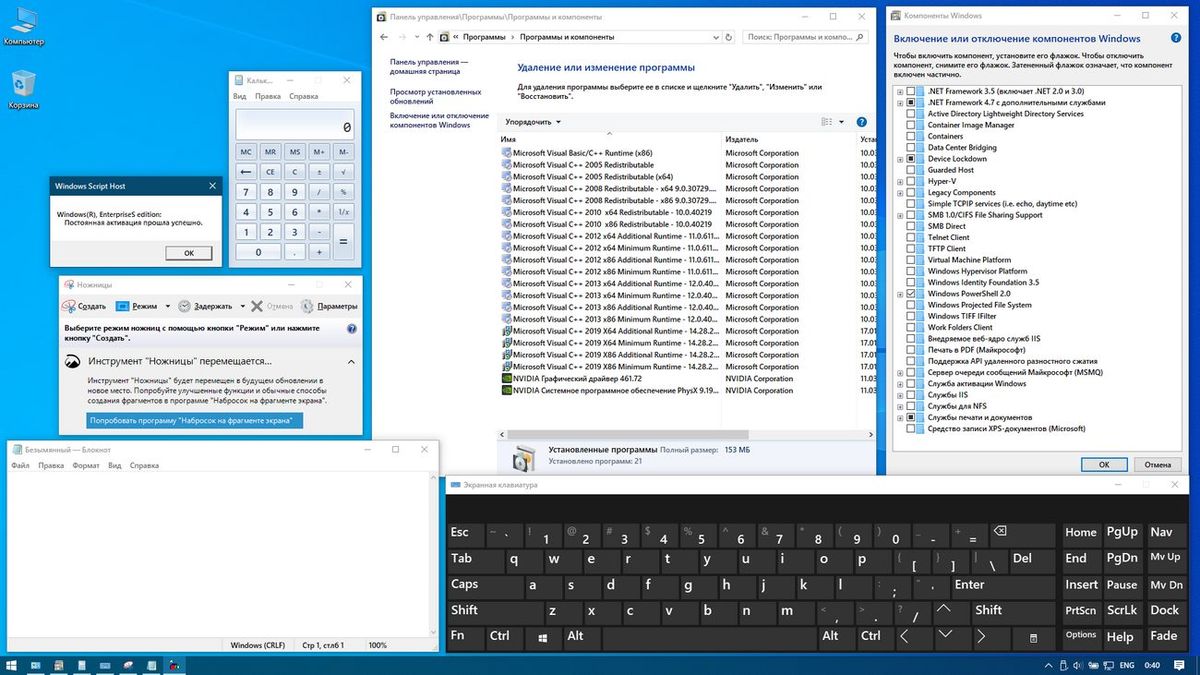Screen dimensions: 1200x675
Task: Click the square root key in Calculator
Action: (x=343, y=171)
